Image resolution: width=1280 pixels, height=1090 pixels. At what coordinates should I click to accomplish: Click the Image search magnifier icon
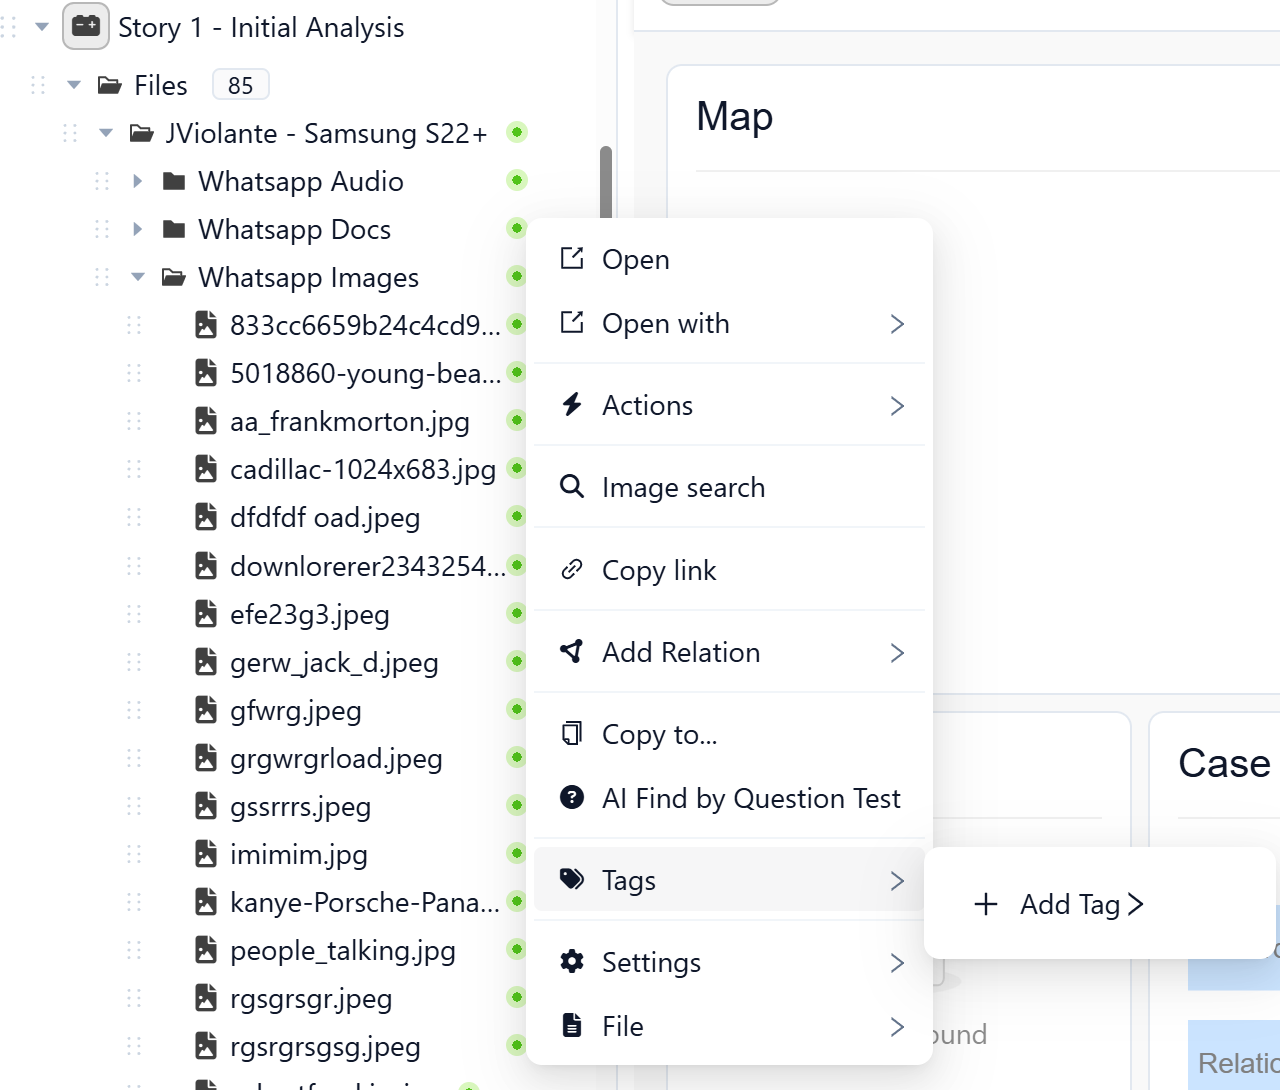tap(572, 487)
